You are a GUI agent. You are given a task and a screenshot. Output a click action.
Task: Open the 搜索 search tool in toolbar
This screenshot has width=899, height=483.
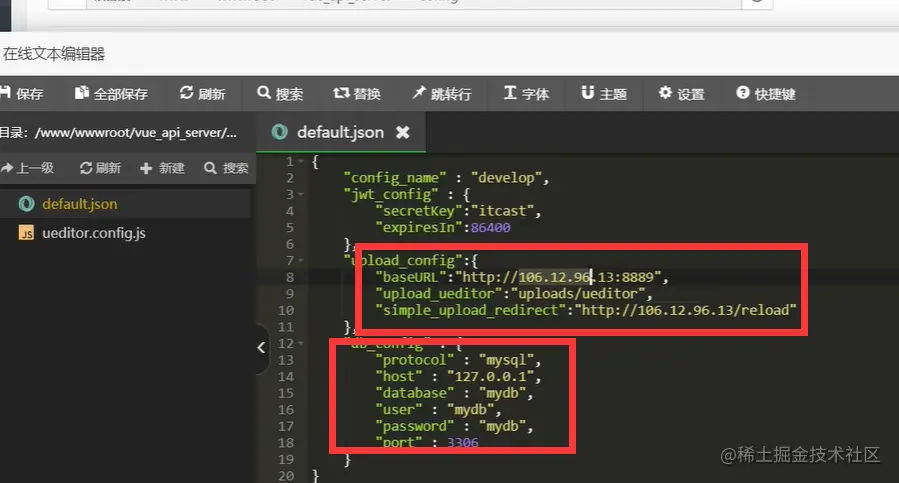click(x=280, y=94)
